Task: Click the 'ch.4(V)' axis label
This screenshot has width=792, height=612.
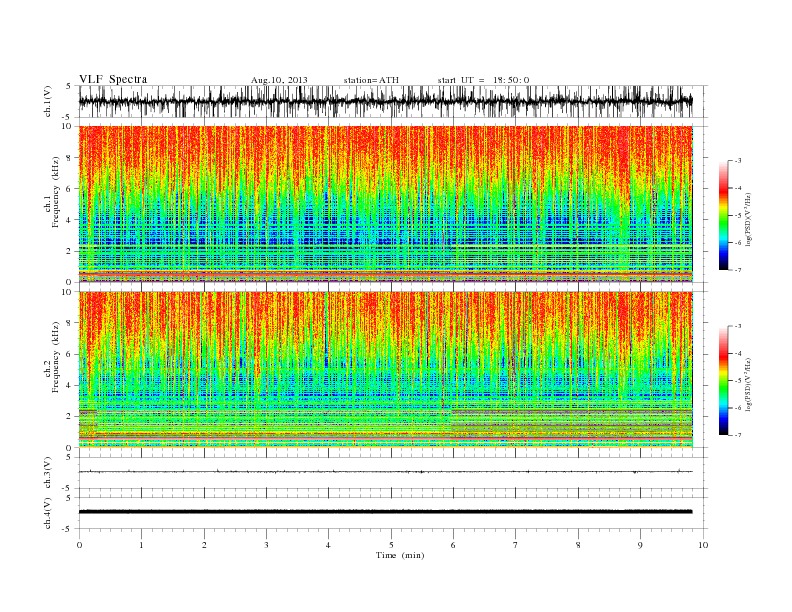Action: point(48,513)
